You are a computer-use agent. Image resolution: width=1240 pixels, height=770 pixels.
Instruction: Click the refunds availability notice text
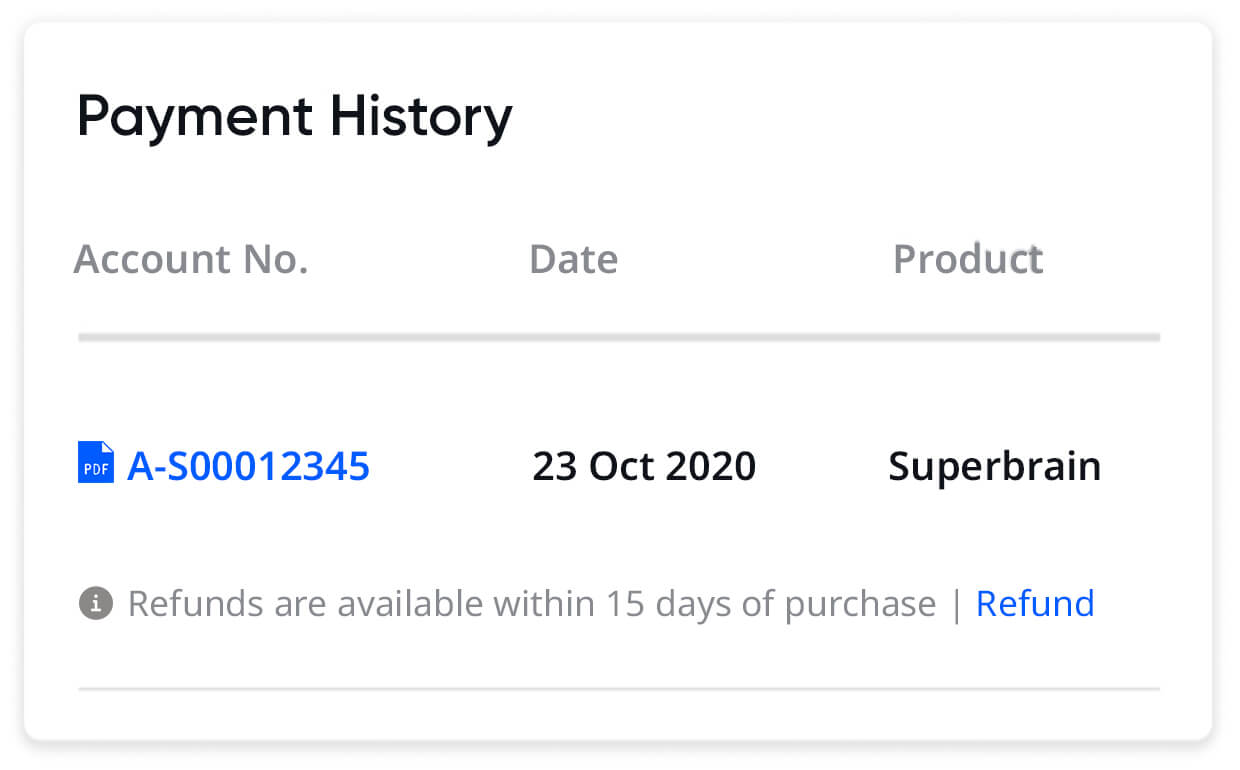tap(531, 604)
